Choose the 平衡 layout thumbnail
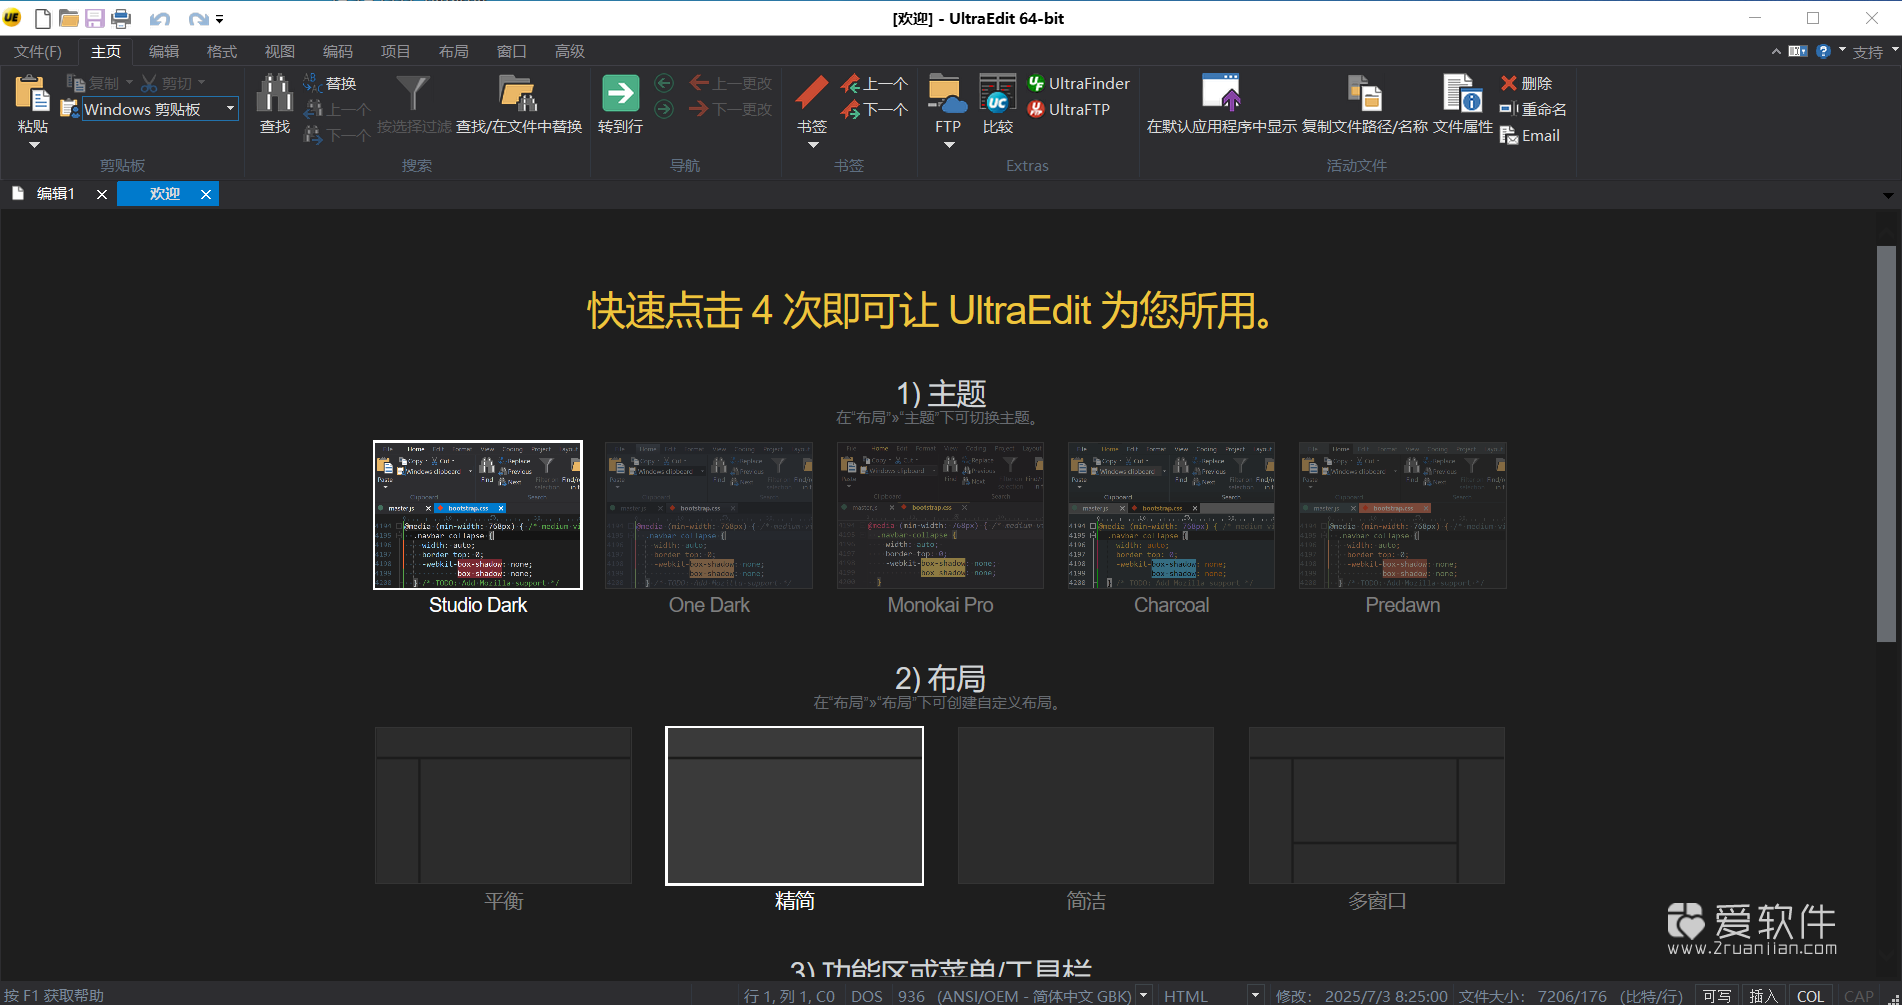Viewport: 1902px width, 1005px height. [x=503, y=805]
